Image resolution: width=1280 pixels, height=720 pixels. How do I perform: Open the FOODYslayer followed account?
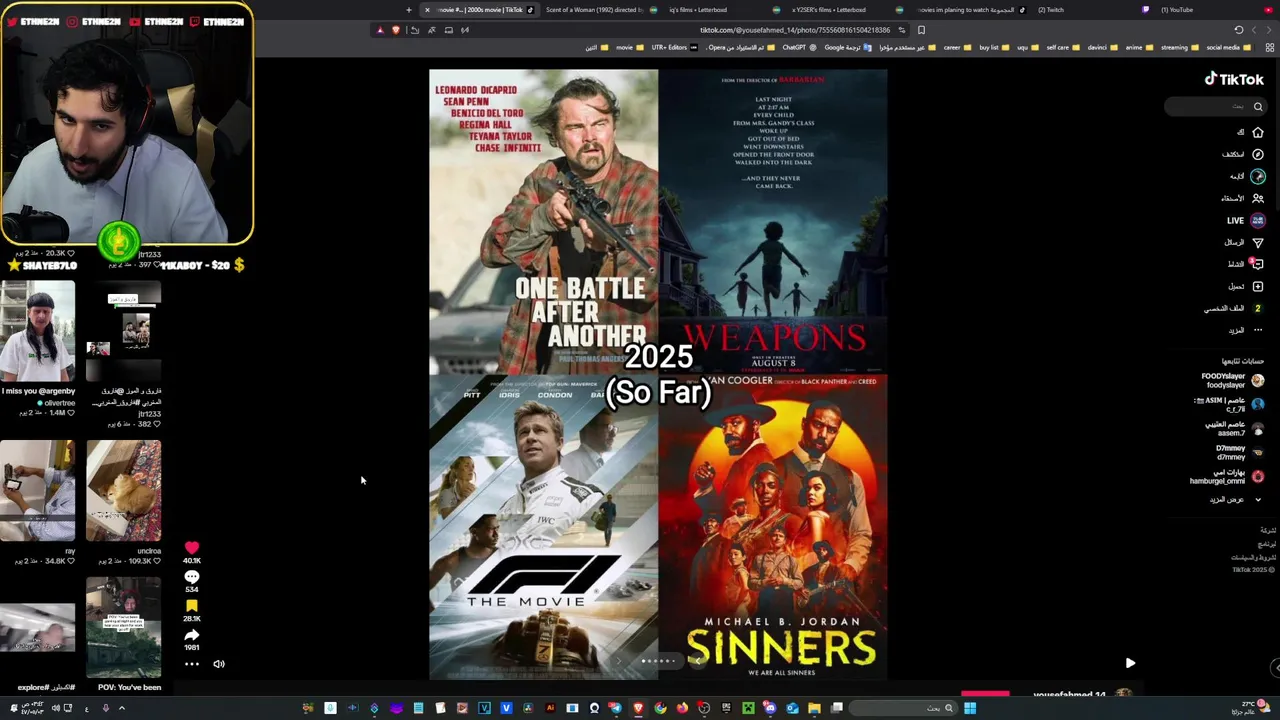1232,380
